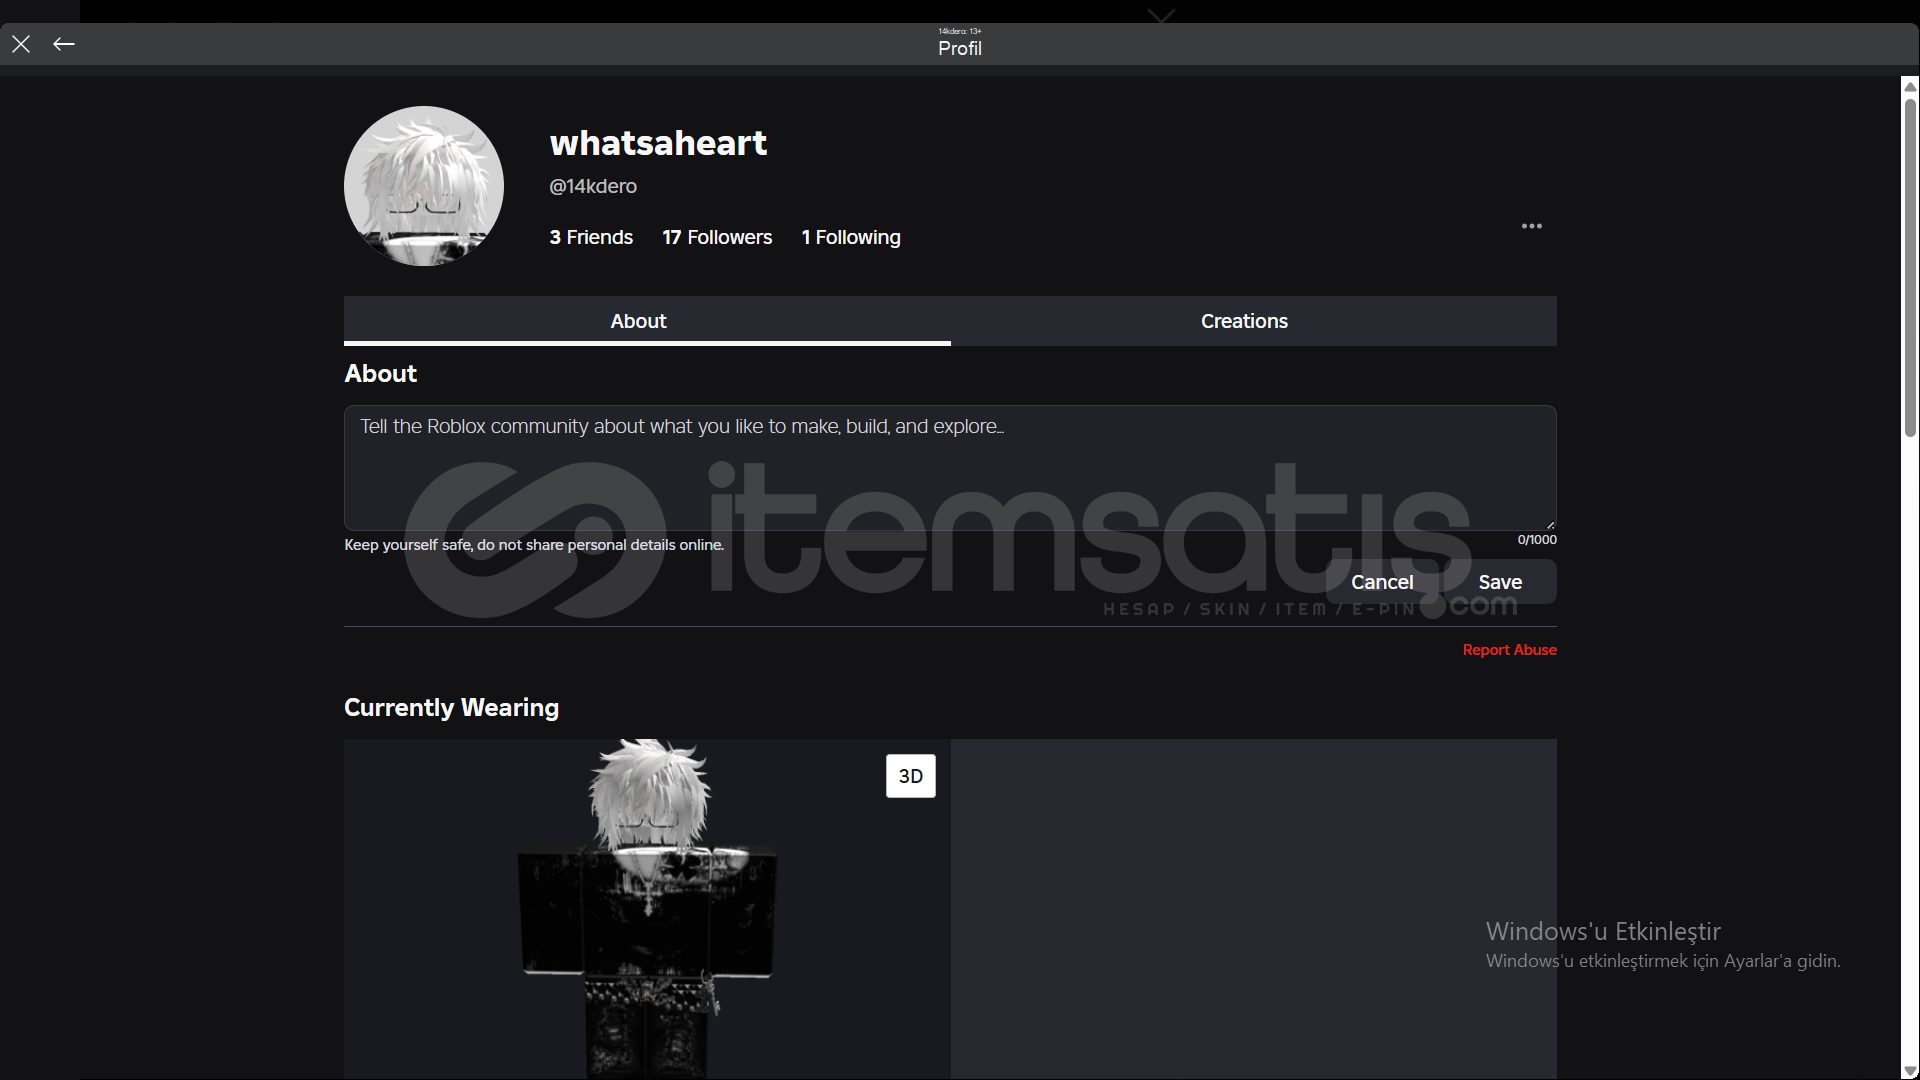Click the whatsaheart profile avatar picture
The image size is (1920, 1080).
[x=424, y=186]
